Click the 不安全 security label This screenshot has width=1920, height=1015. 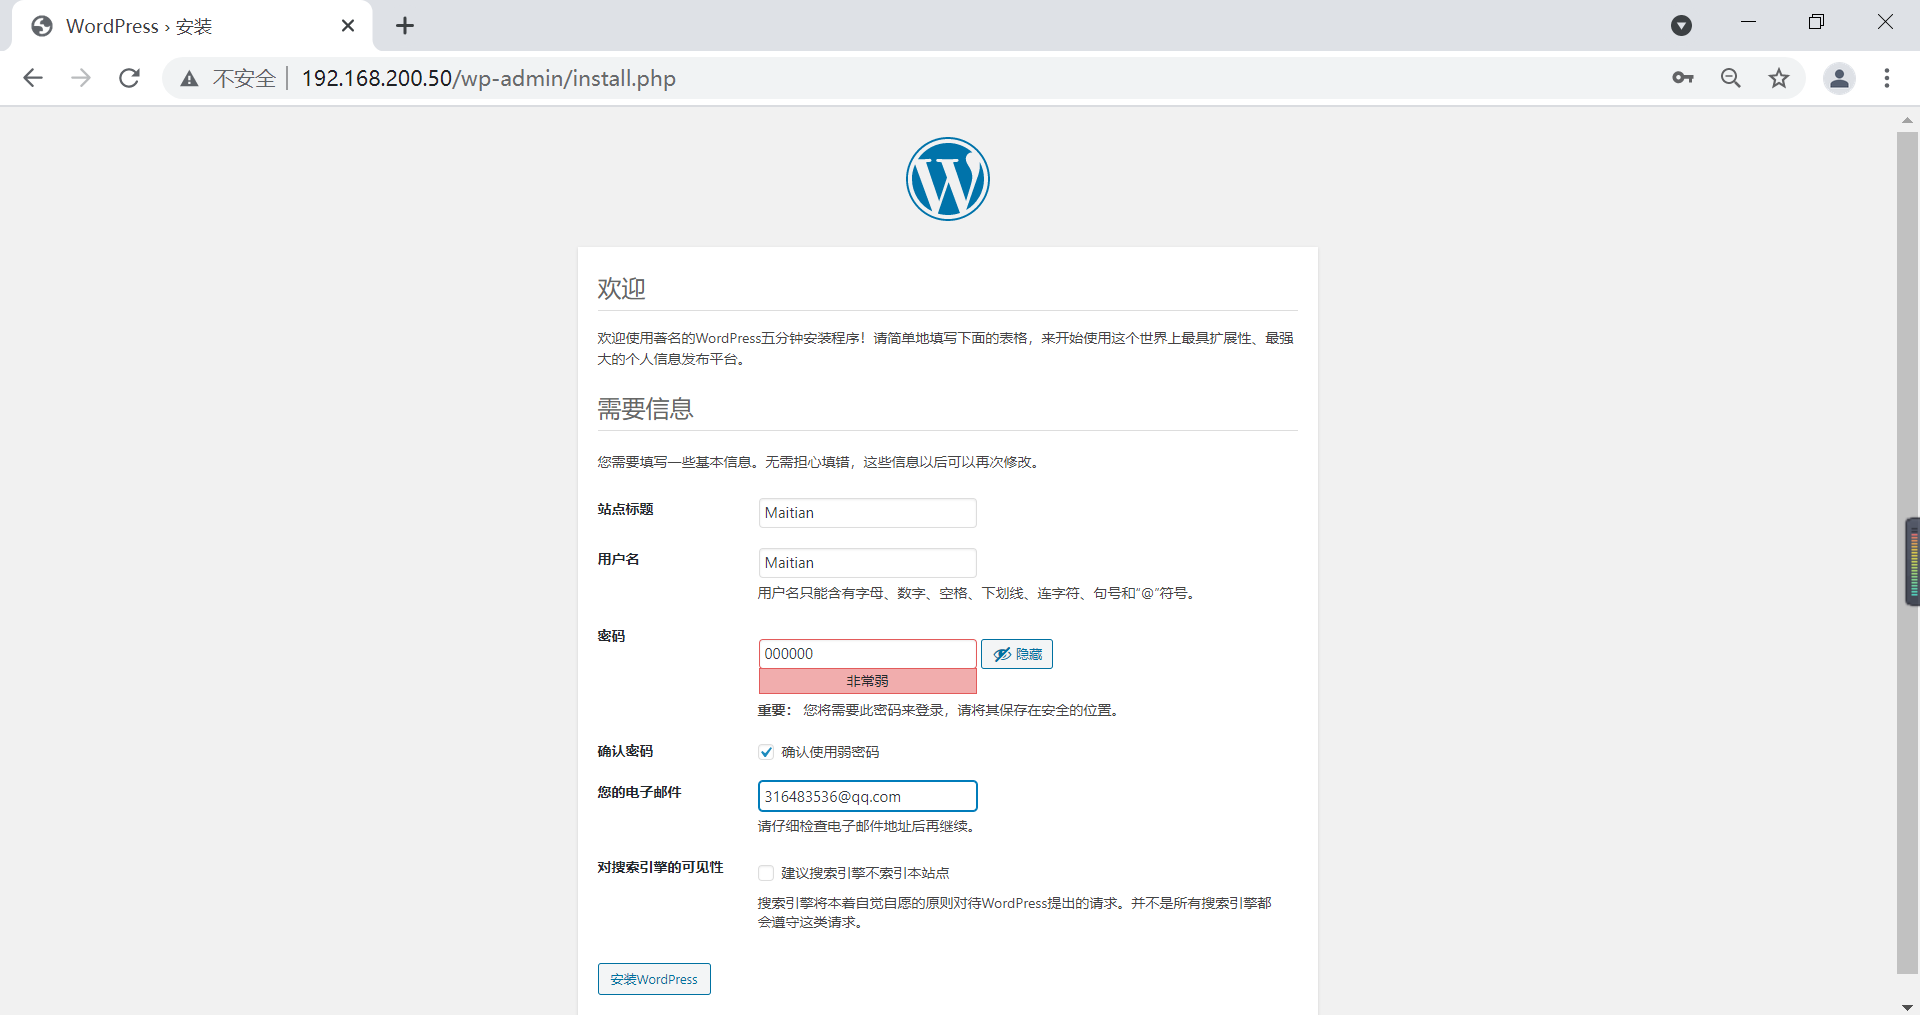pyautogui.click(x=244, y=78)
